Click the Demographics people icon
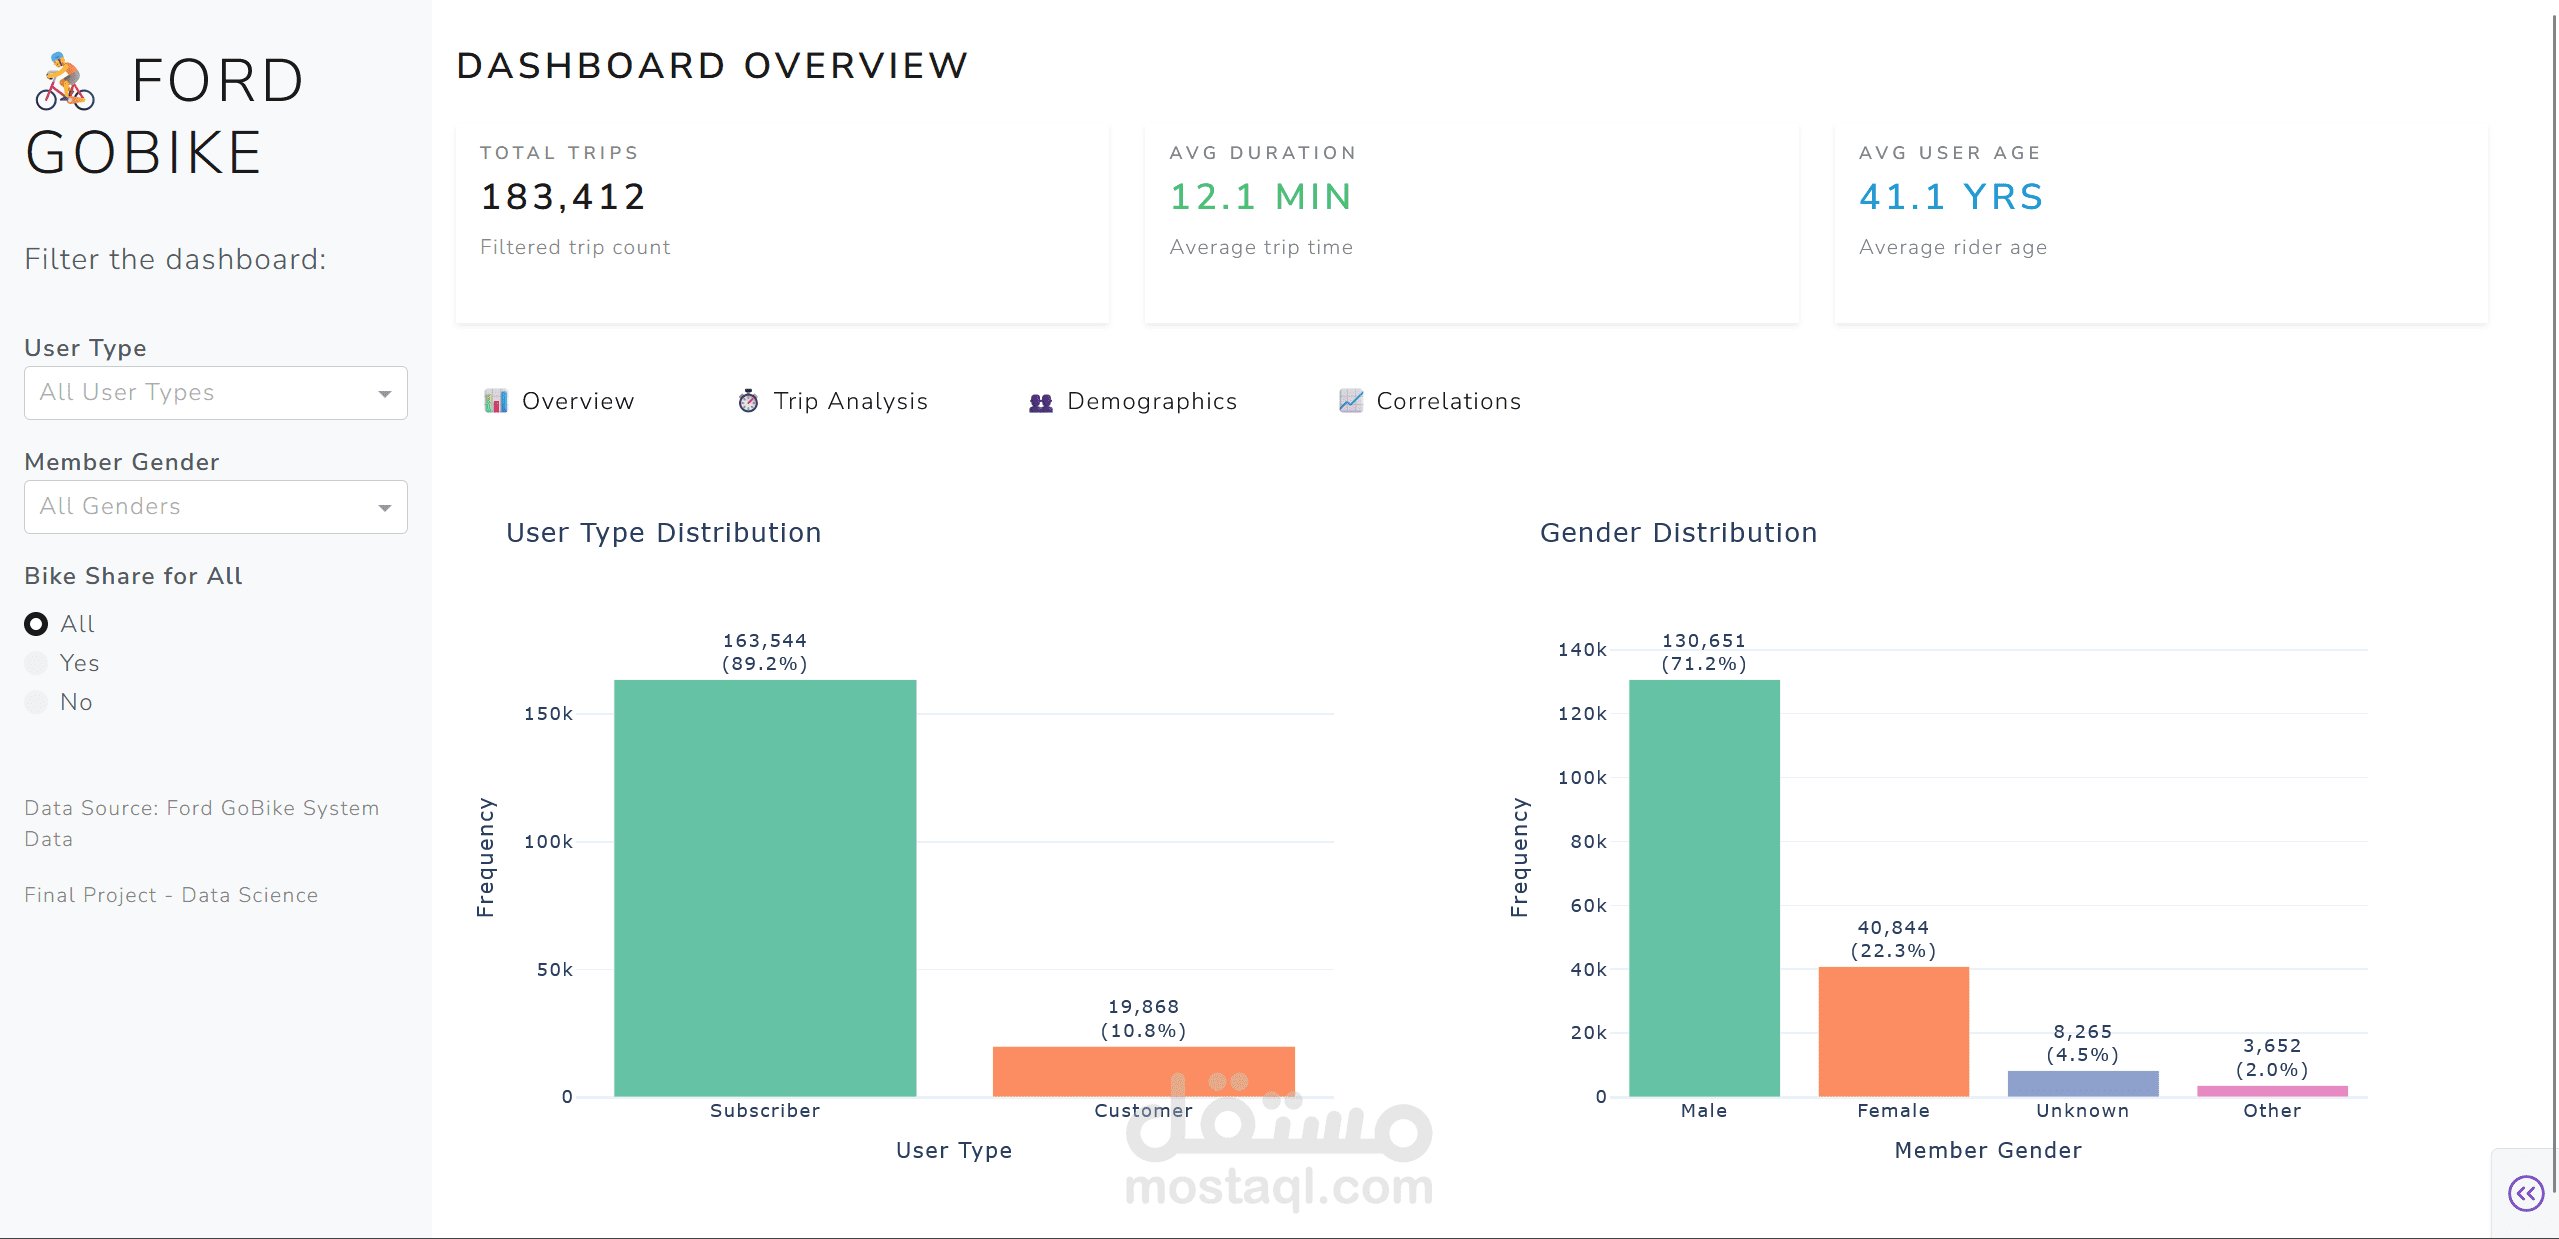 (1041, 402)
